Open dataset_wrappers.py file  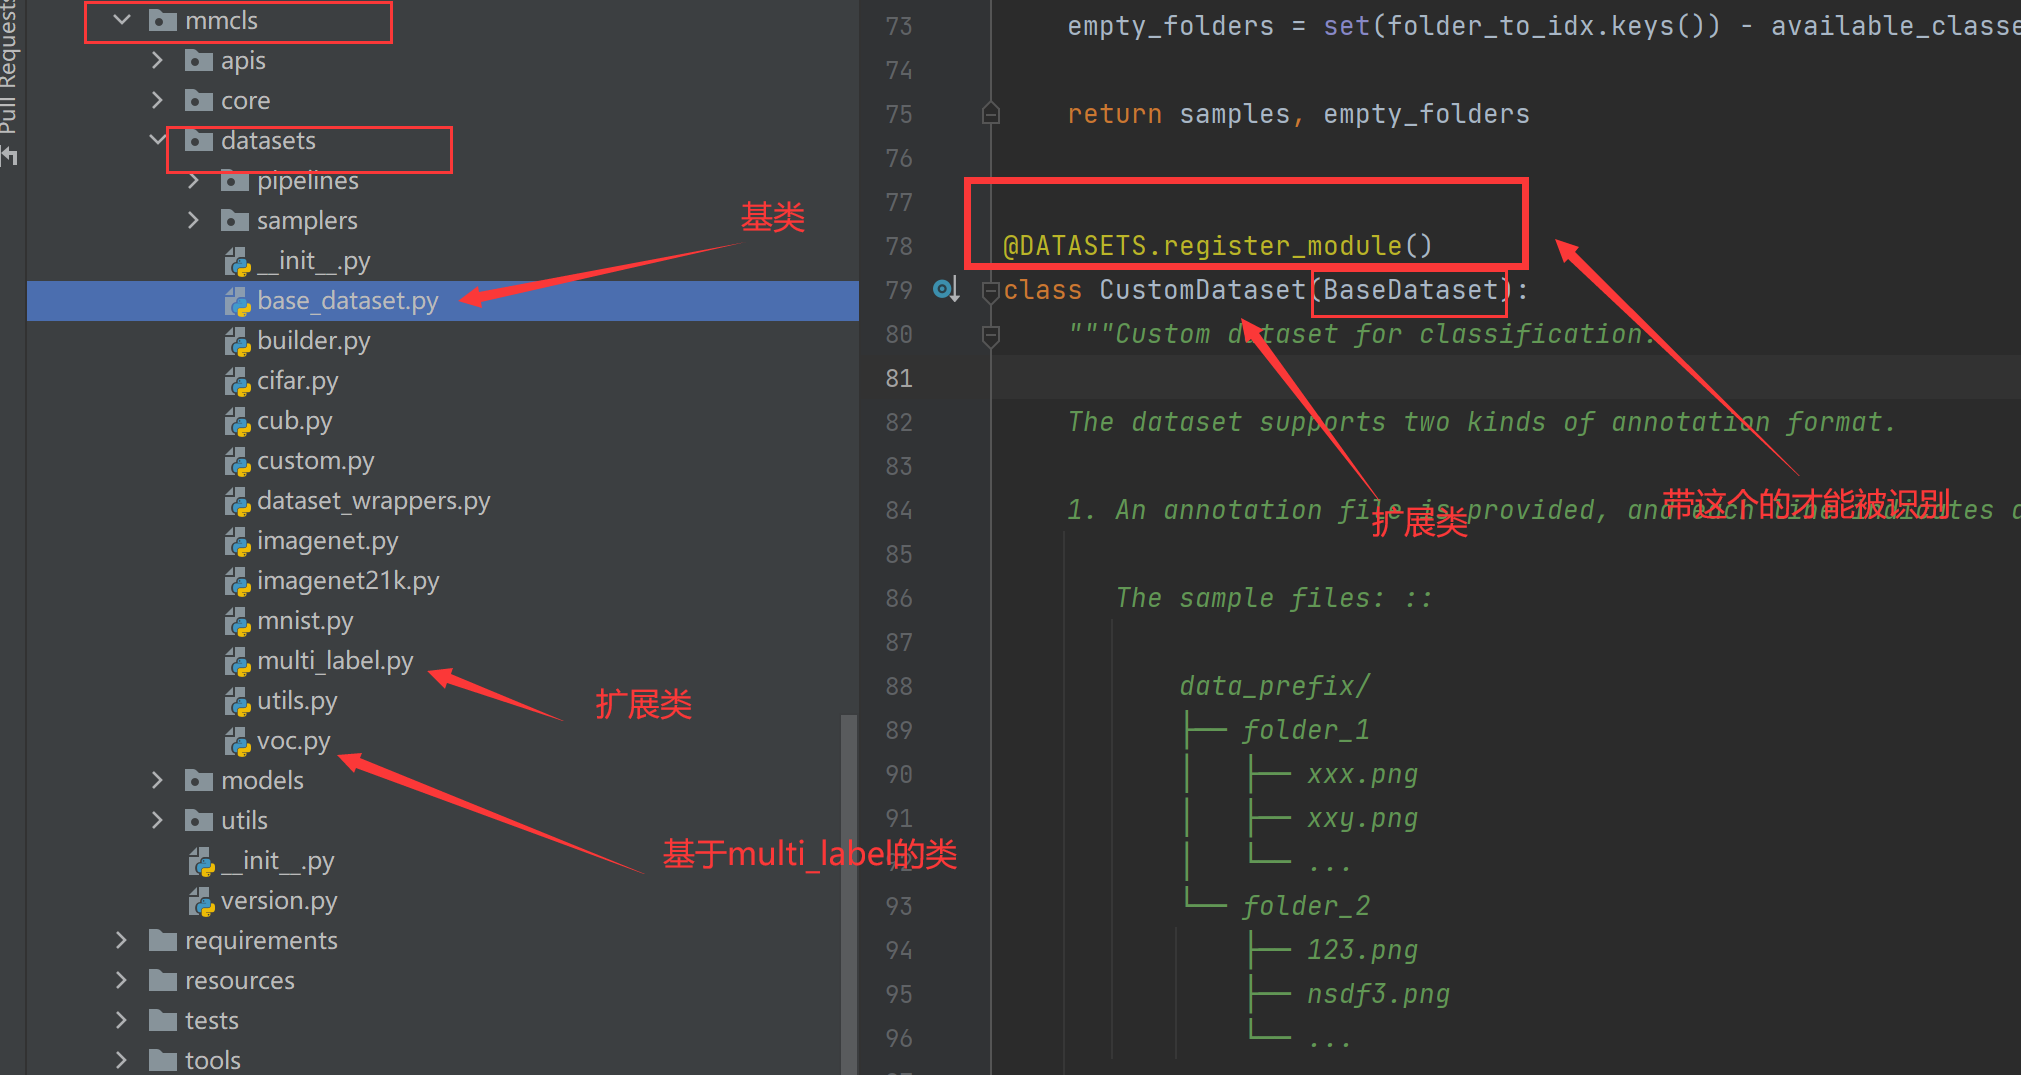[x=373, y=501]
